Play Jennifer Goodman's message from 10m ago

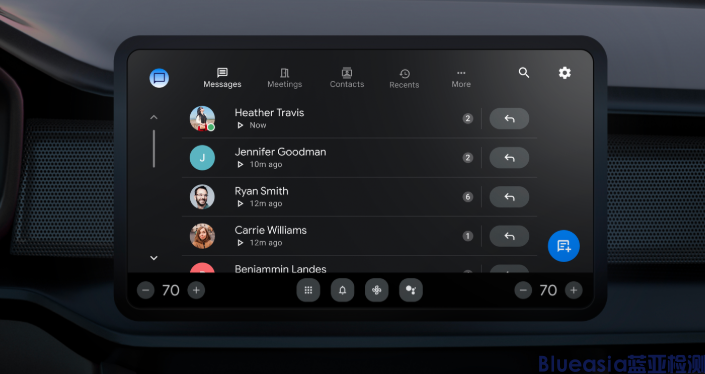[x=241, y=165]
